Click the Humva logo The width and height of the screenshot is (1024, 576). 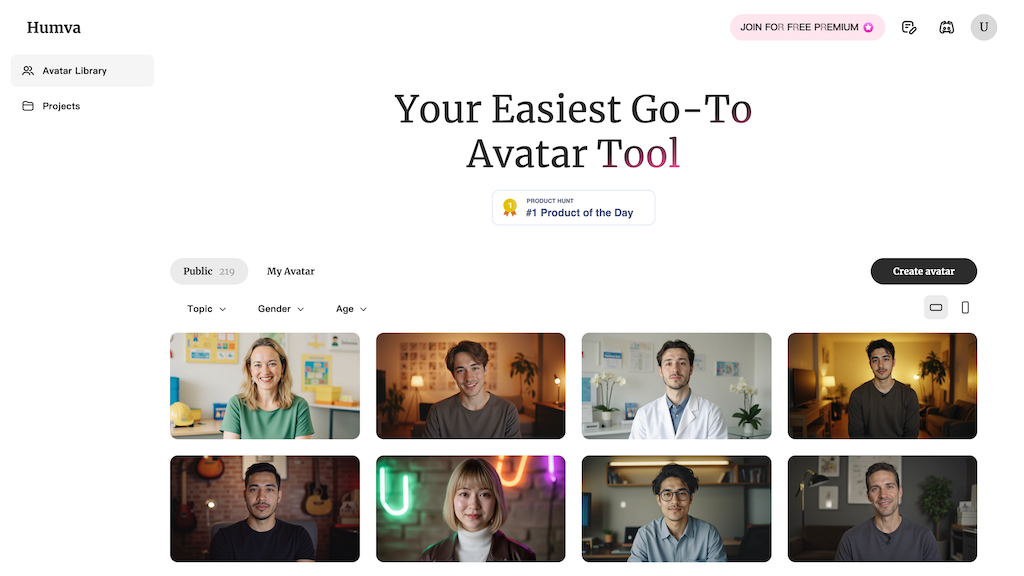click(x=54, y=27)
